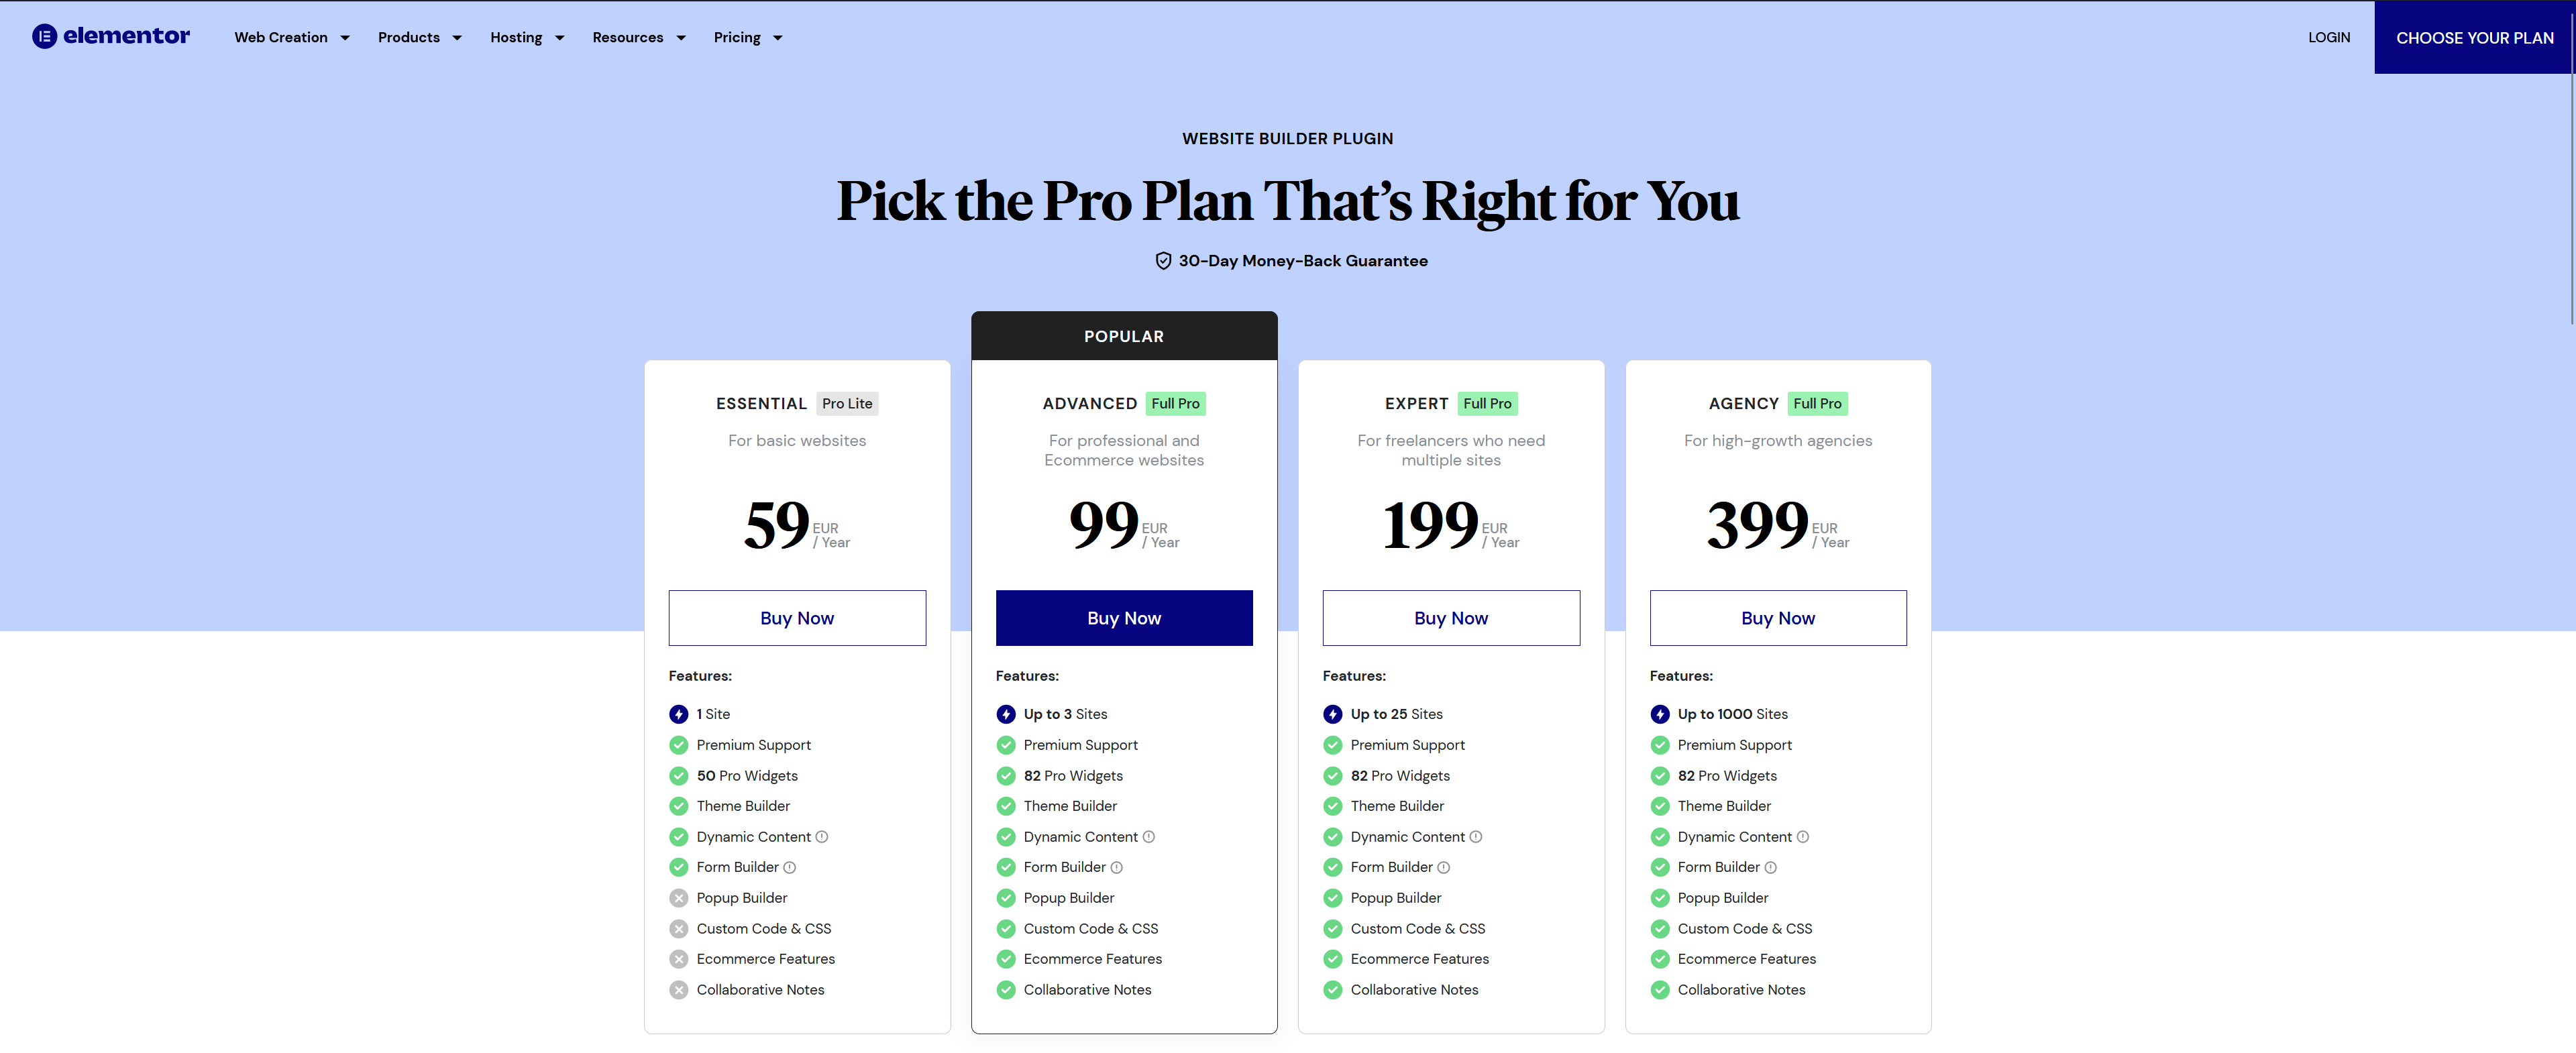Click lightning icon beside Up to 1000 Sites
2576x1053 pixels.
pyautogui.click(x=1660, y=714)
